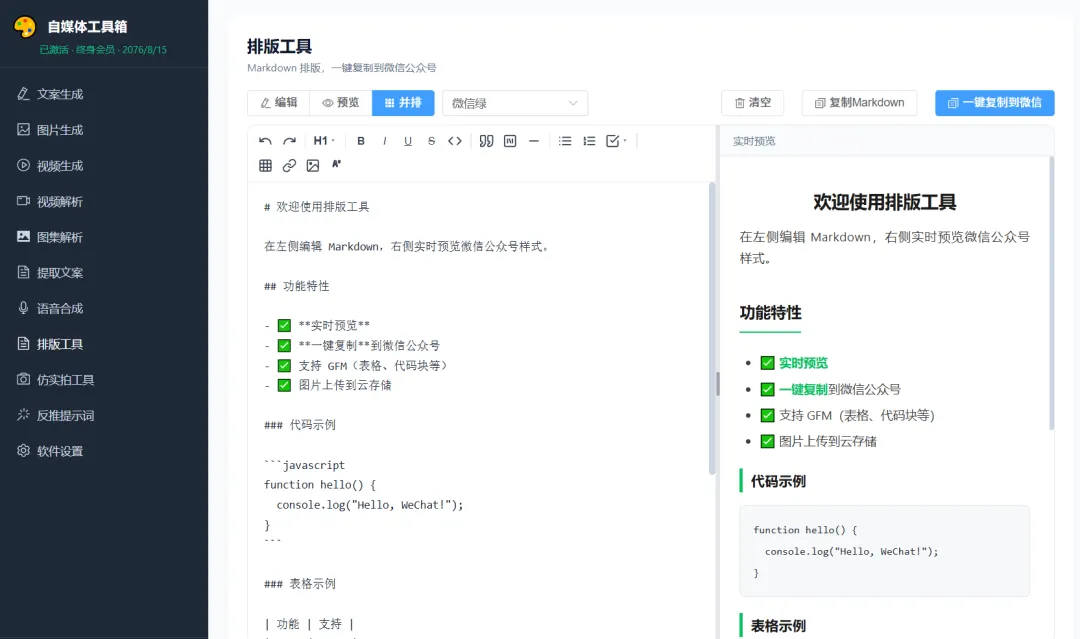The height and width of the screenshot is (639, 1080).
Task: Click the 功能特性 heading in preview
Action: (771, 313)
